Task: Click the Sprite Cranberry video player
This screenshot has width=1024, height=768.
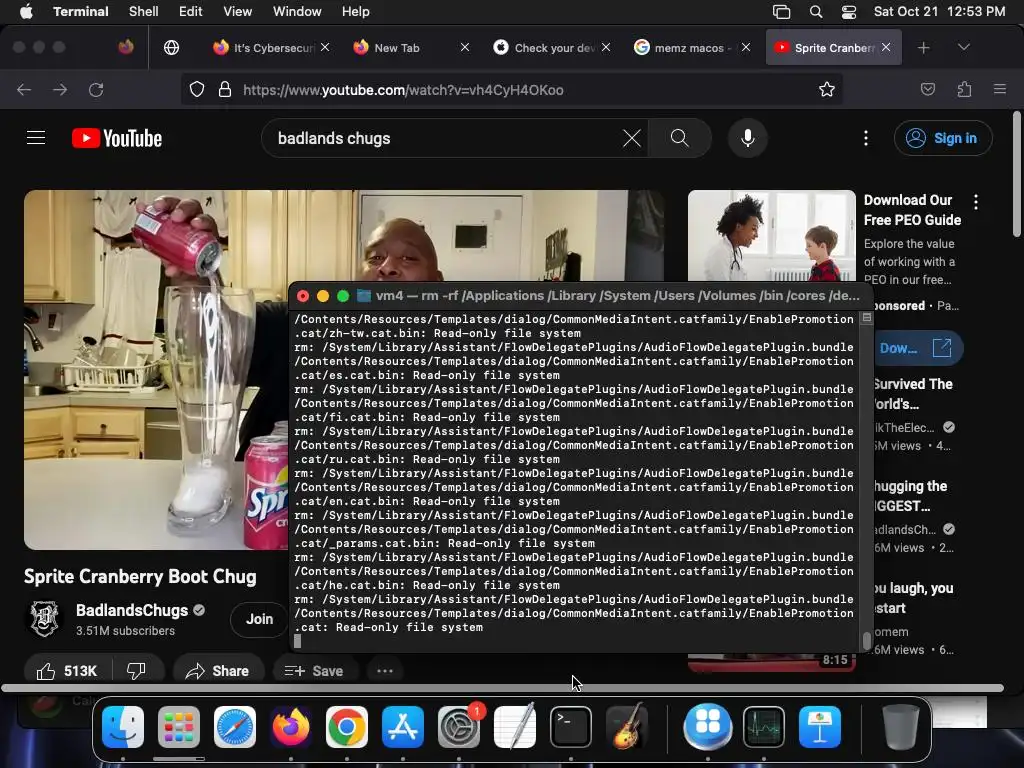Action: (x=157, y=370)
